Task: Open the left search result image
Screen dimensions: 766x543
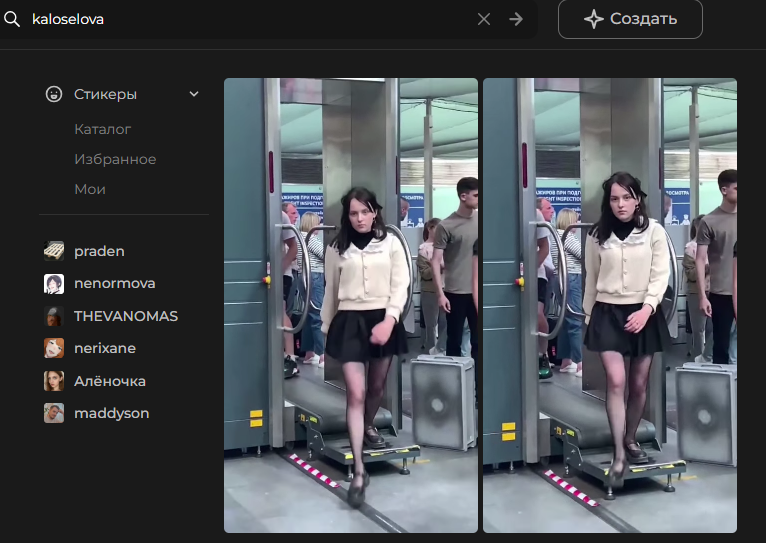Action: click(x=351, y=305)
